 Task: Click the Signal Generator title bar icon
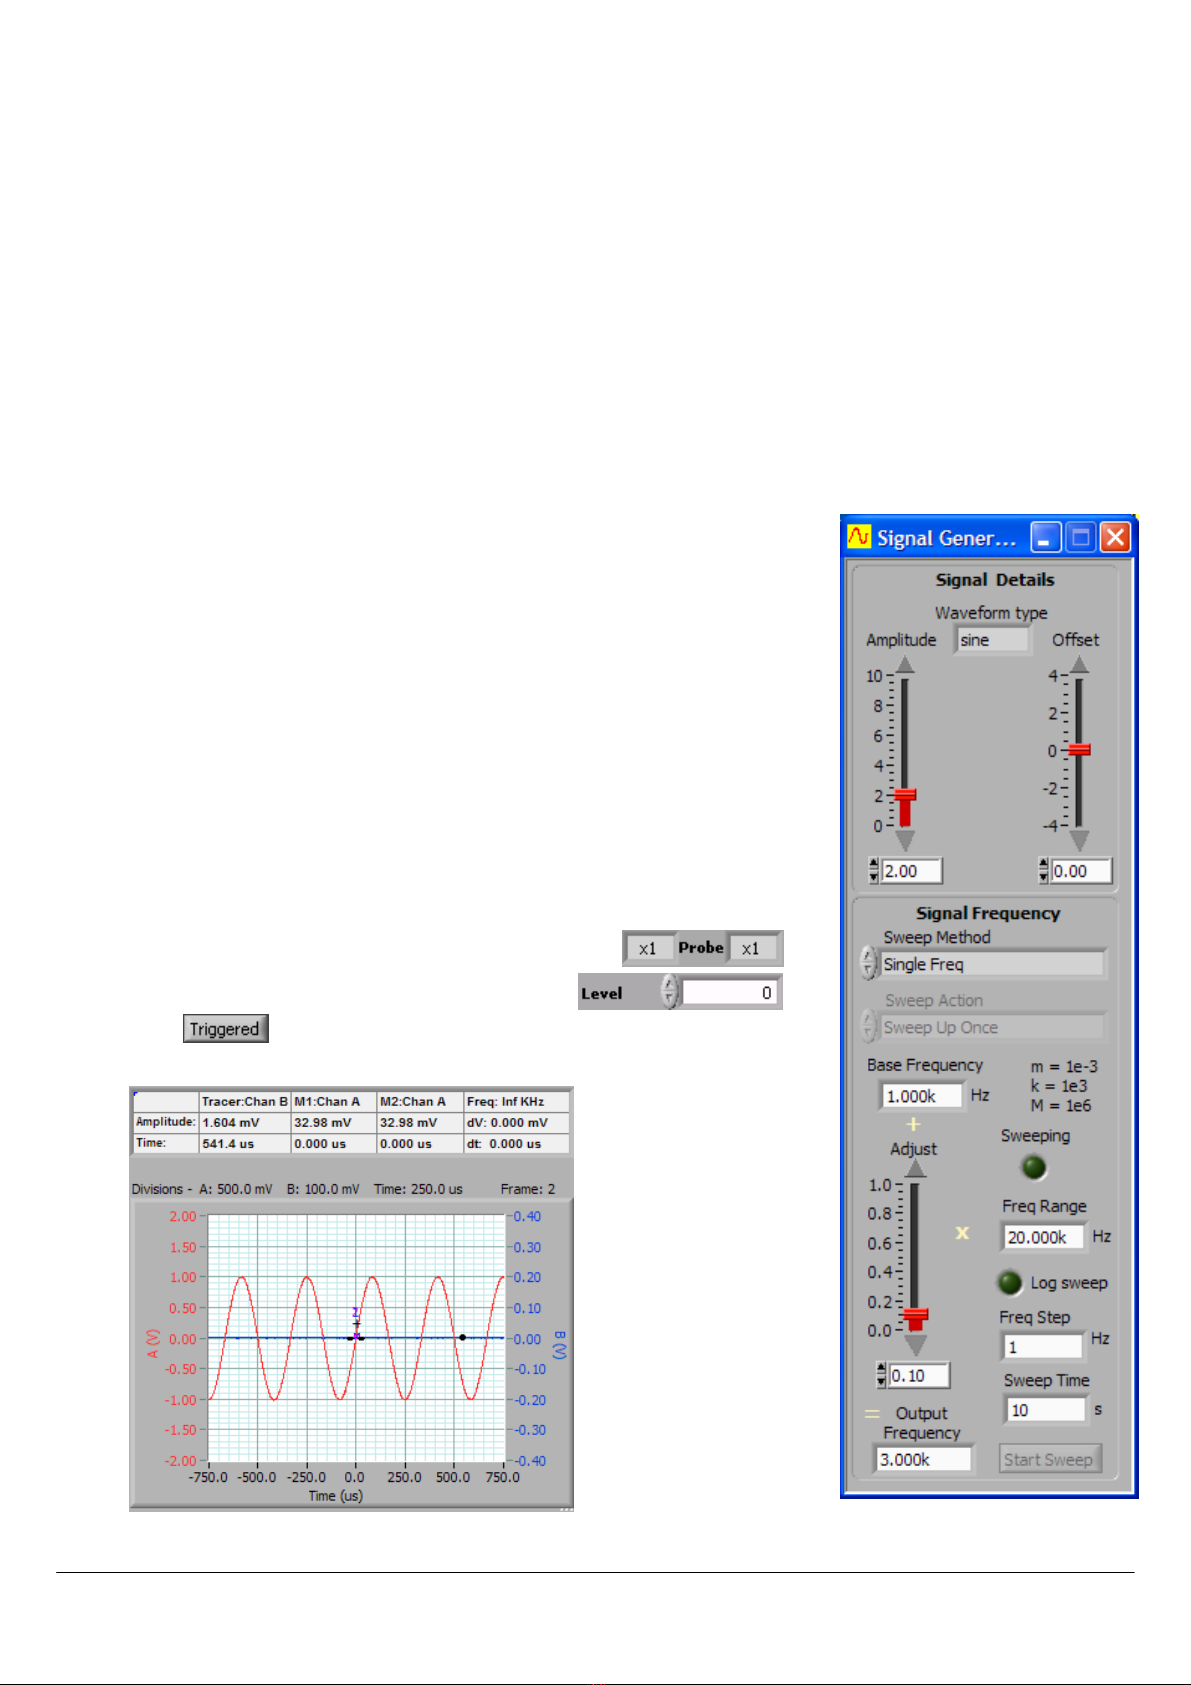859,537
